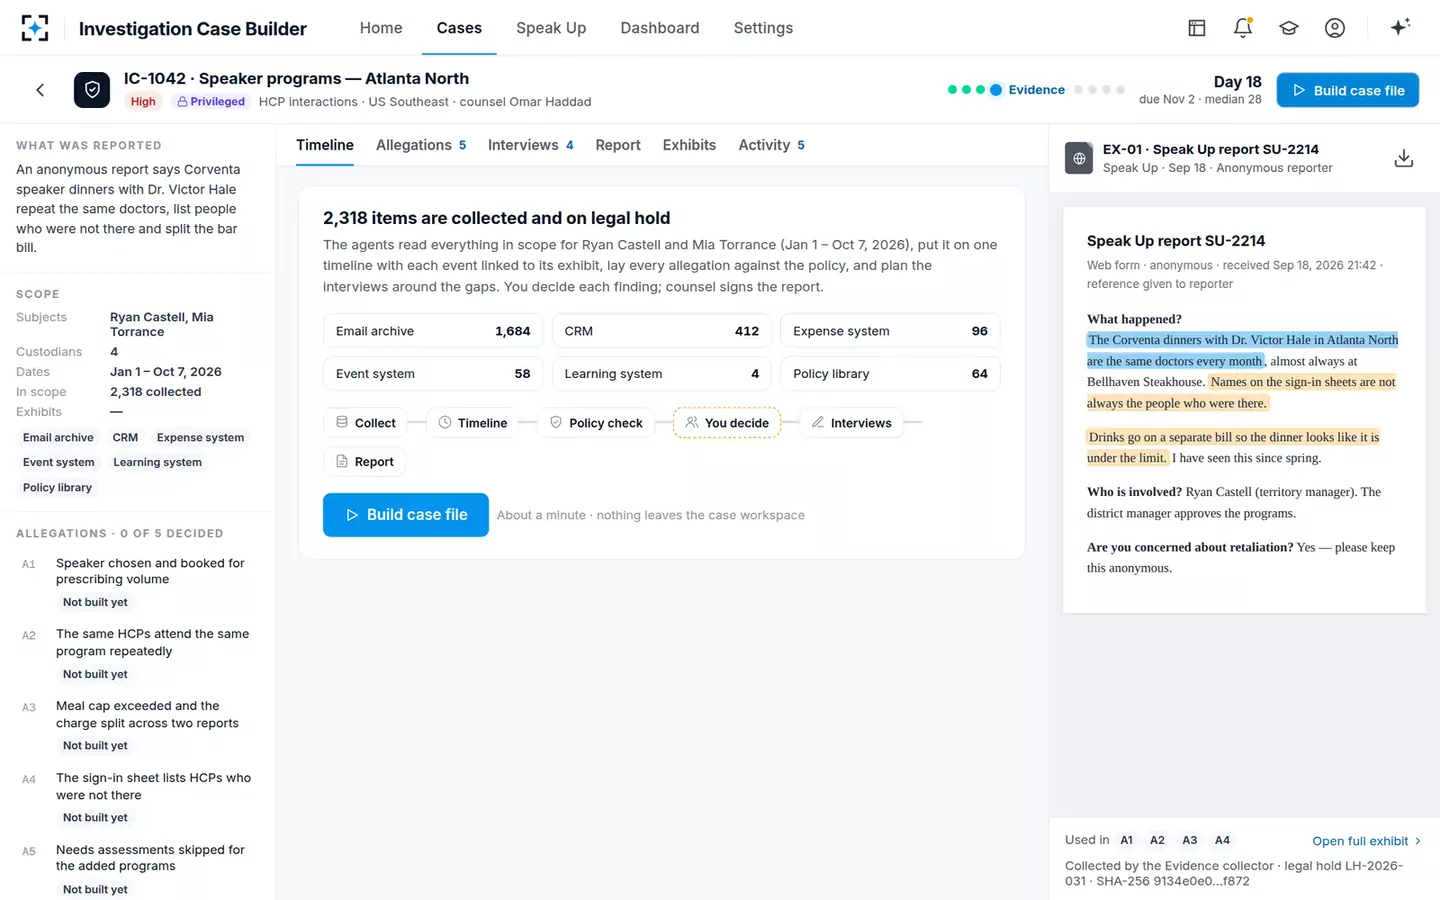
Task: Open full exhibit link
Action: (x=1366, y=841)
